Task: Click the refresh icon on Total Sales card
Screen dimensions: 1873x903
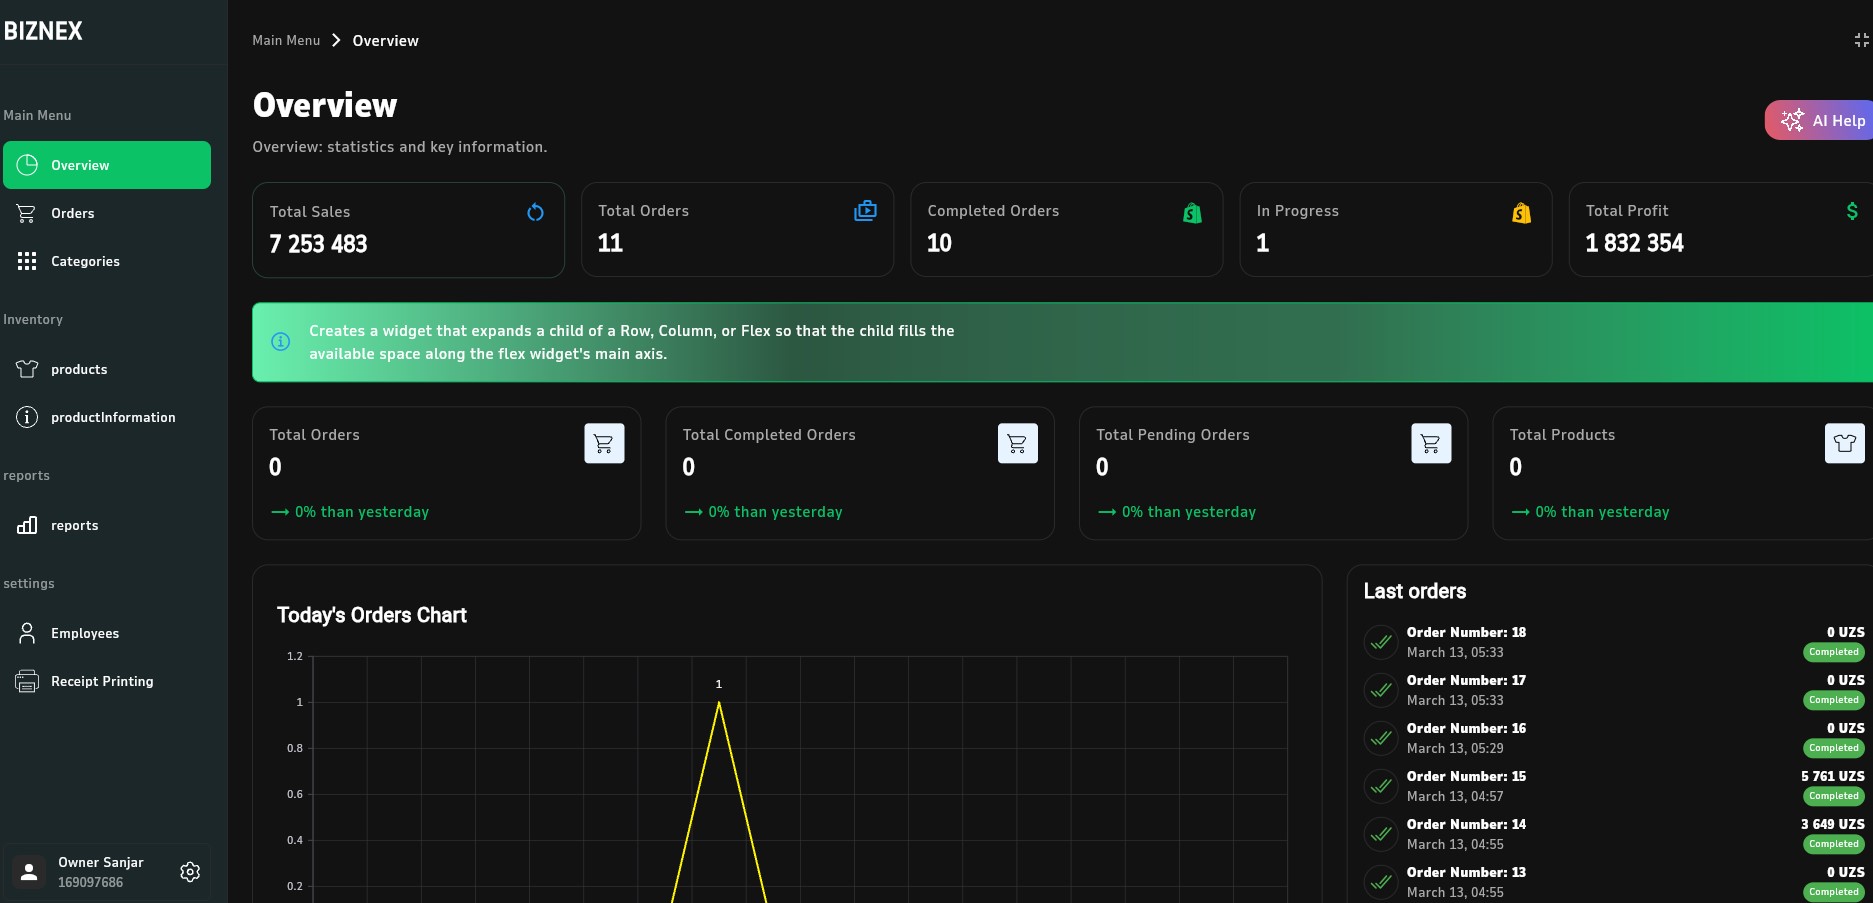Action: (535, 212)
